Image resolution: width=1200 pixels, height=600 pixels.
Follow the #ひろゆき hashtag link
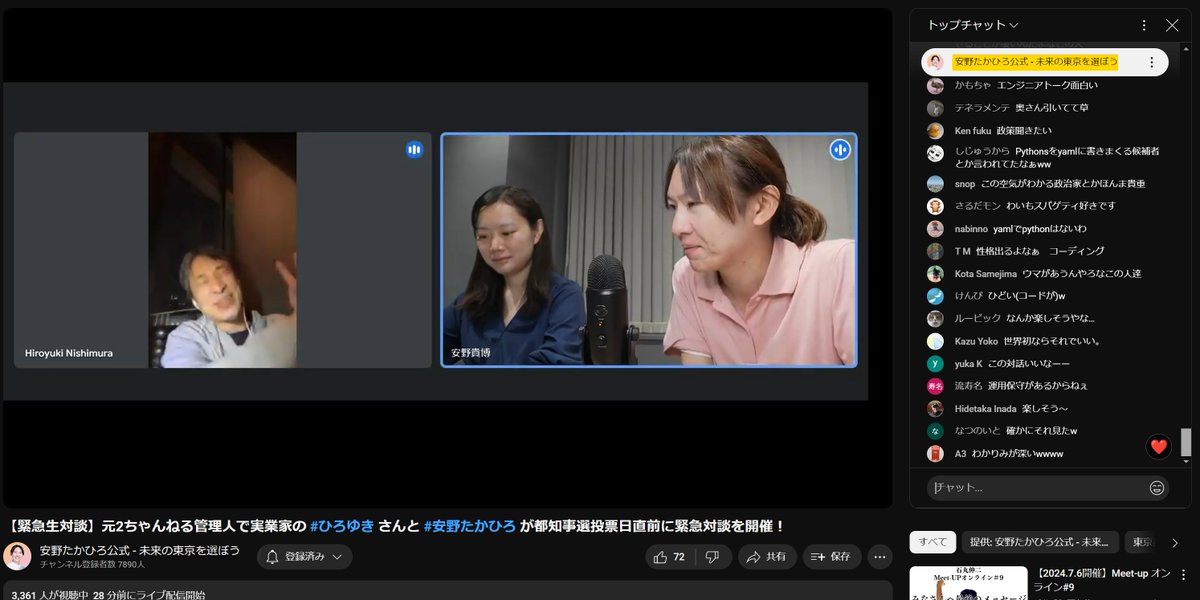tap(342, 525)
